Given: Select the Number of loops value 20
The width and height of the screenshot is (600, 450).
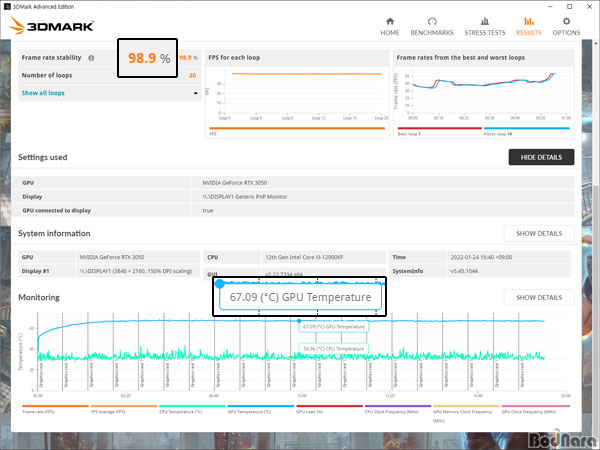Looking at the screenshot, I should click(x=192, y=75).
